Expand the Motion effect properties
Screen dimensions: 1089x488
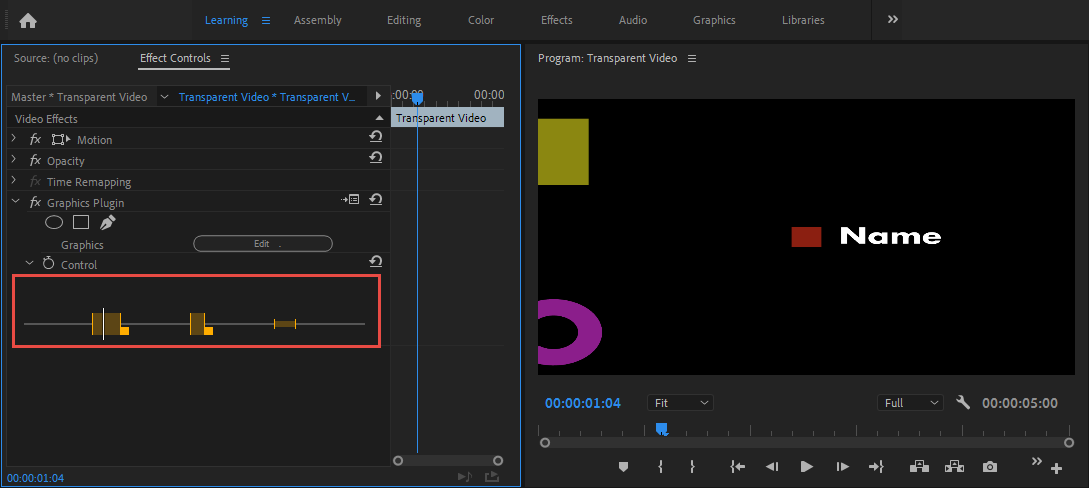click(14, 140)
